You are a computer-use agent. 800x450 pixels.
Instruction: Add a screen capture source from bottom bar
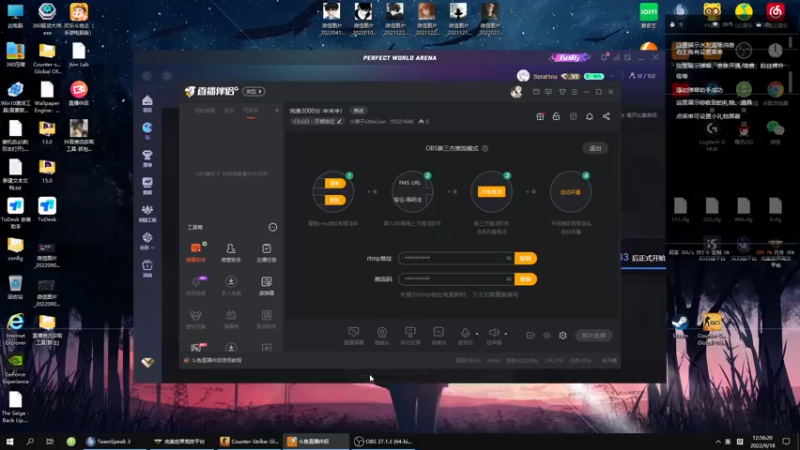pyautogui.click(x=354, y=336)
